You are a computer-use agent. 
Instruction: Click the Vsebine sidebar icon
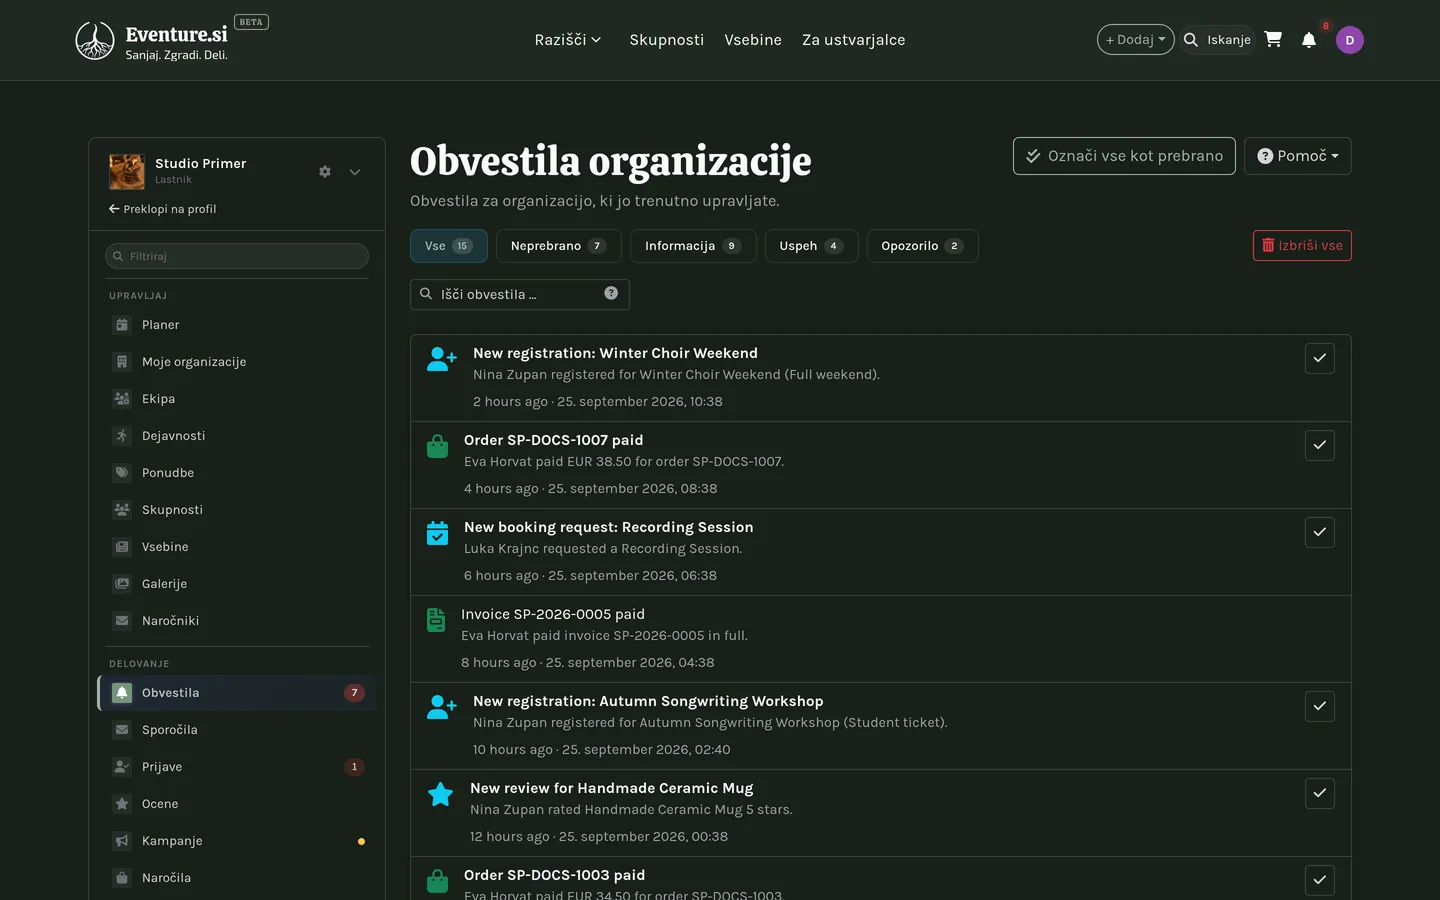122,547
